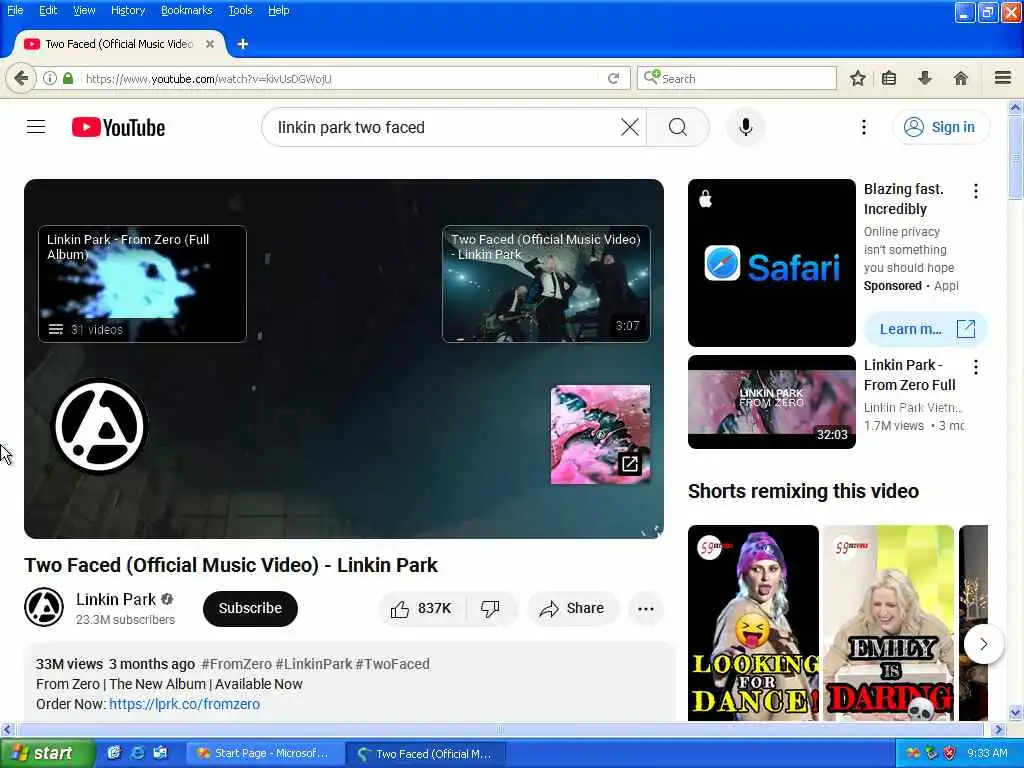This screenshot has width=1024, height=768.
Task: Click the magnifier search button
Action: pyautogui.click(x=677, y=127)
